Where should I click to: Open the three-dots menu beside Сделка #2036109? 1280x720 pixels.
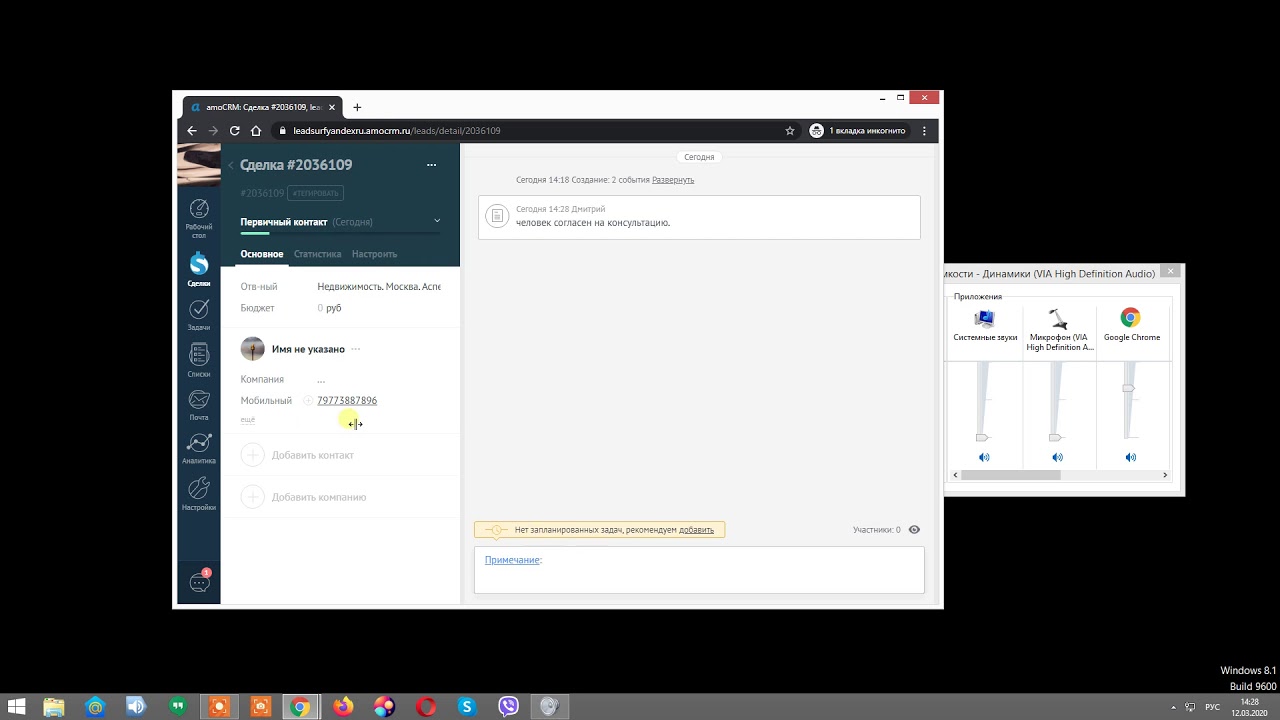click(431, 165)
